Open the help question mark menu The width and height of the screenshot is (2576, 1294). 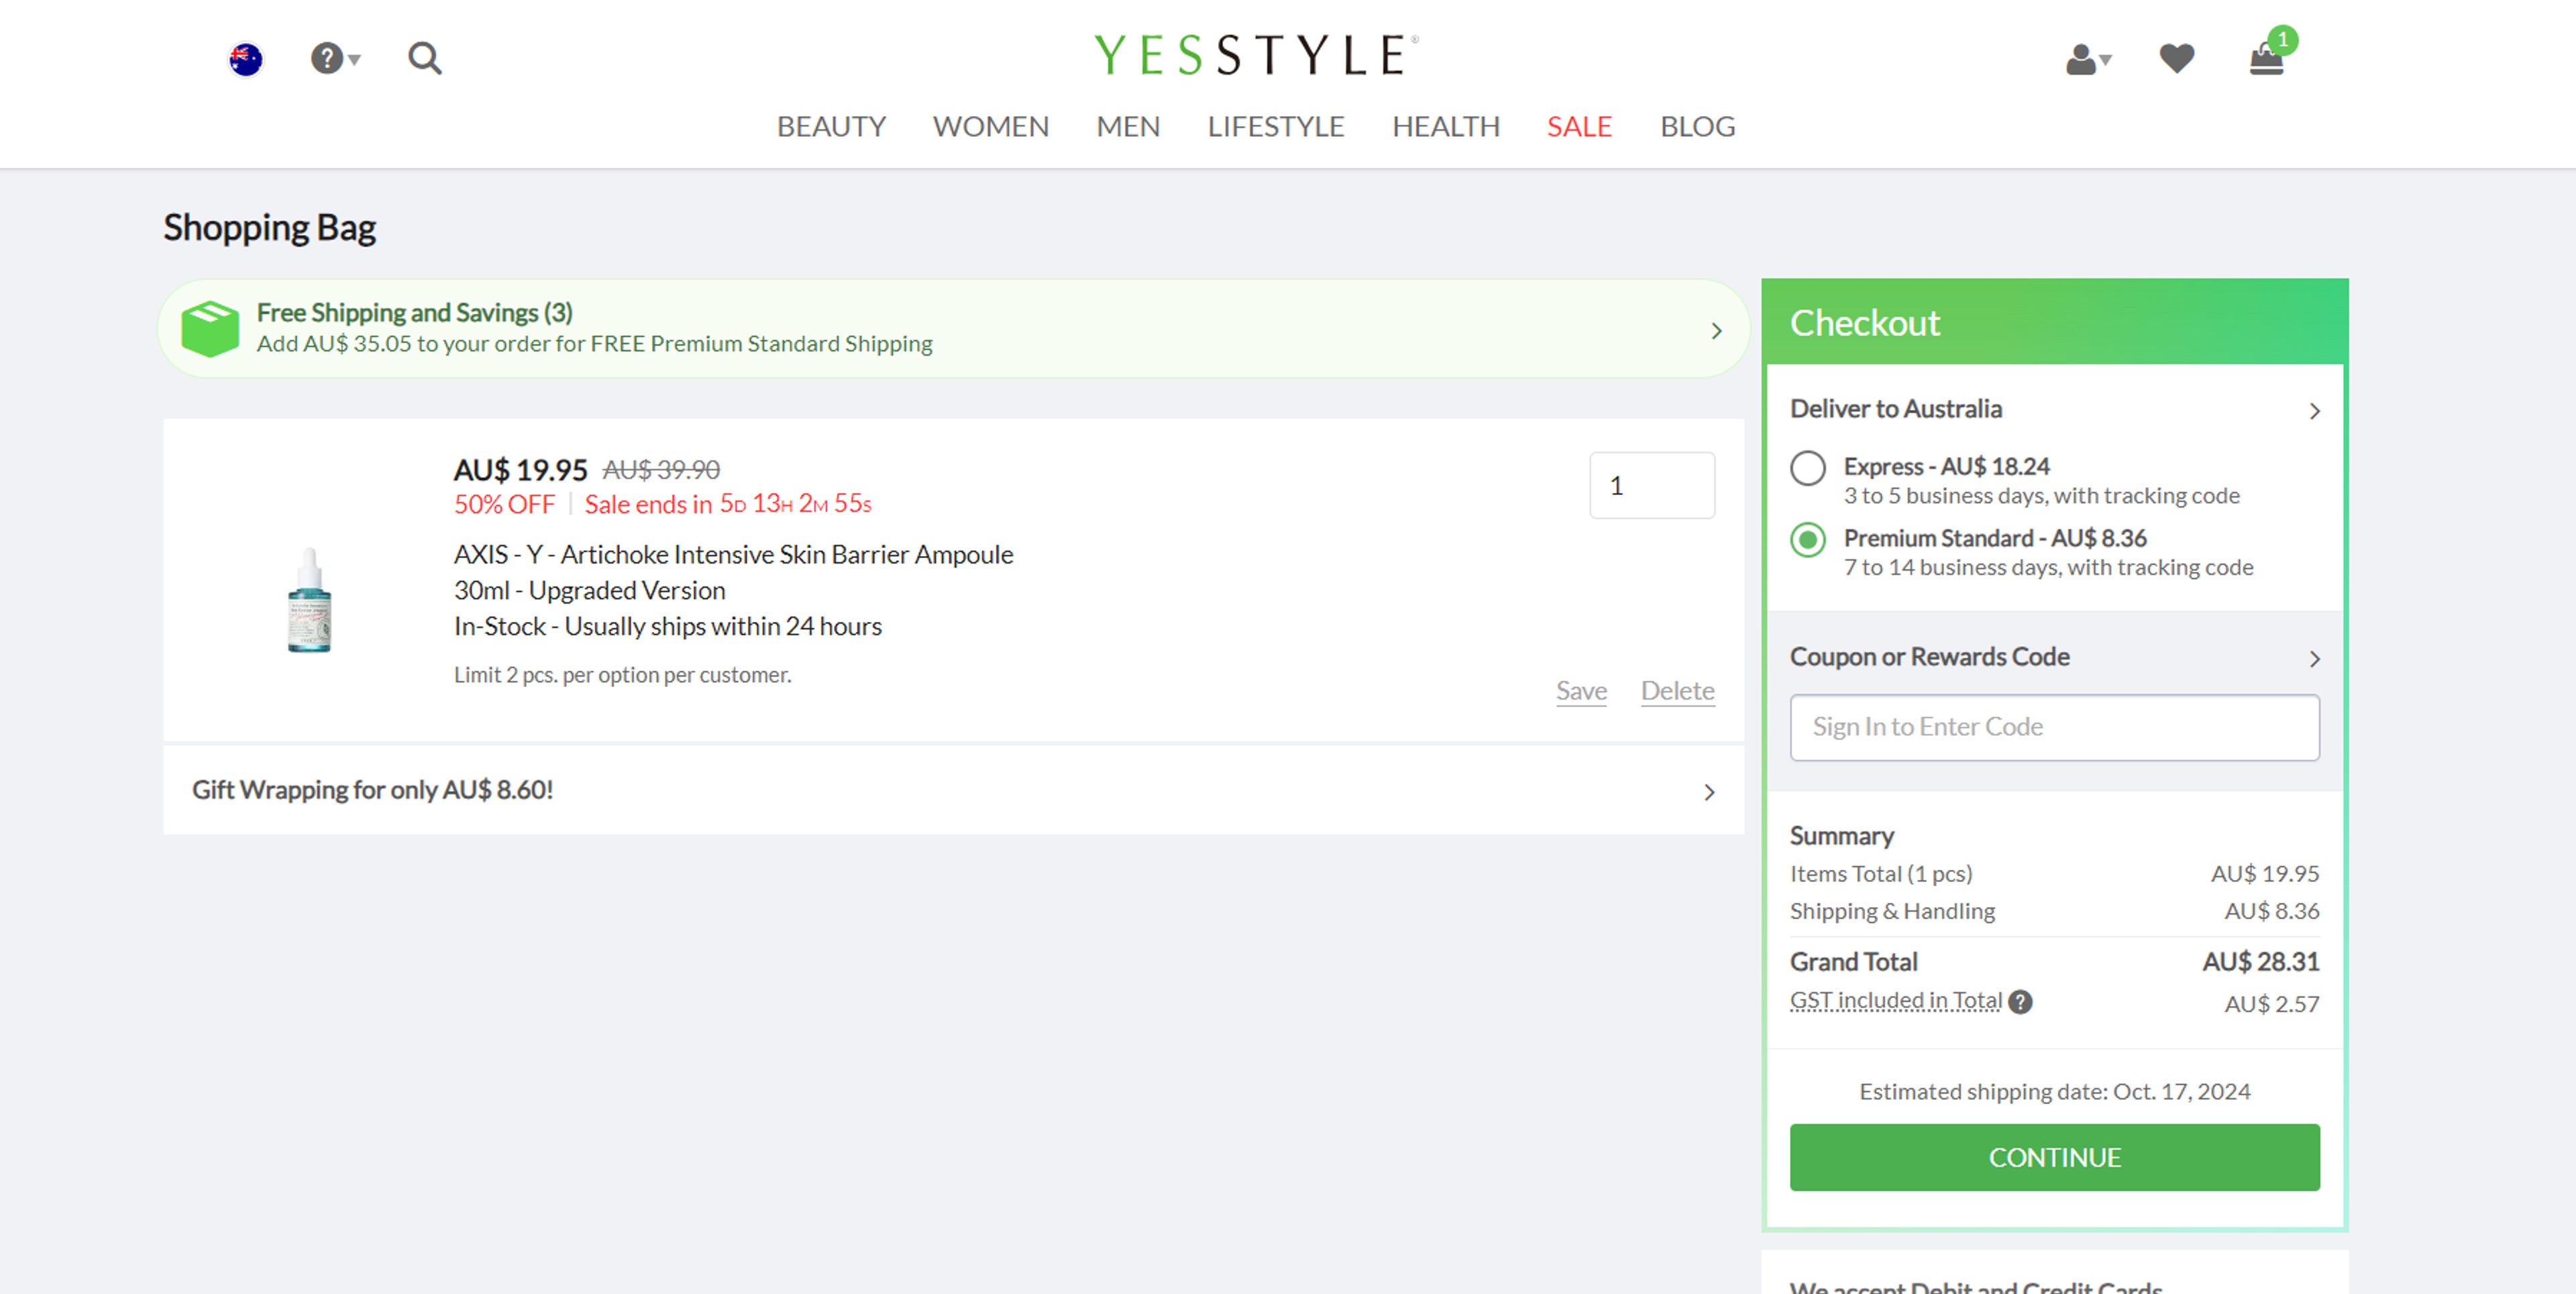335,59
